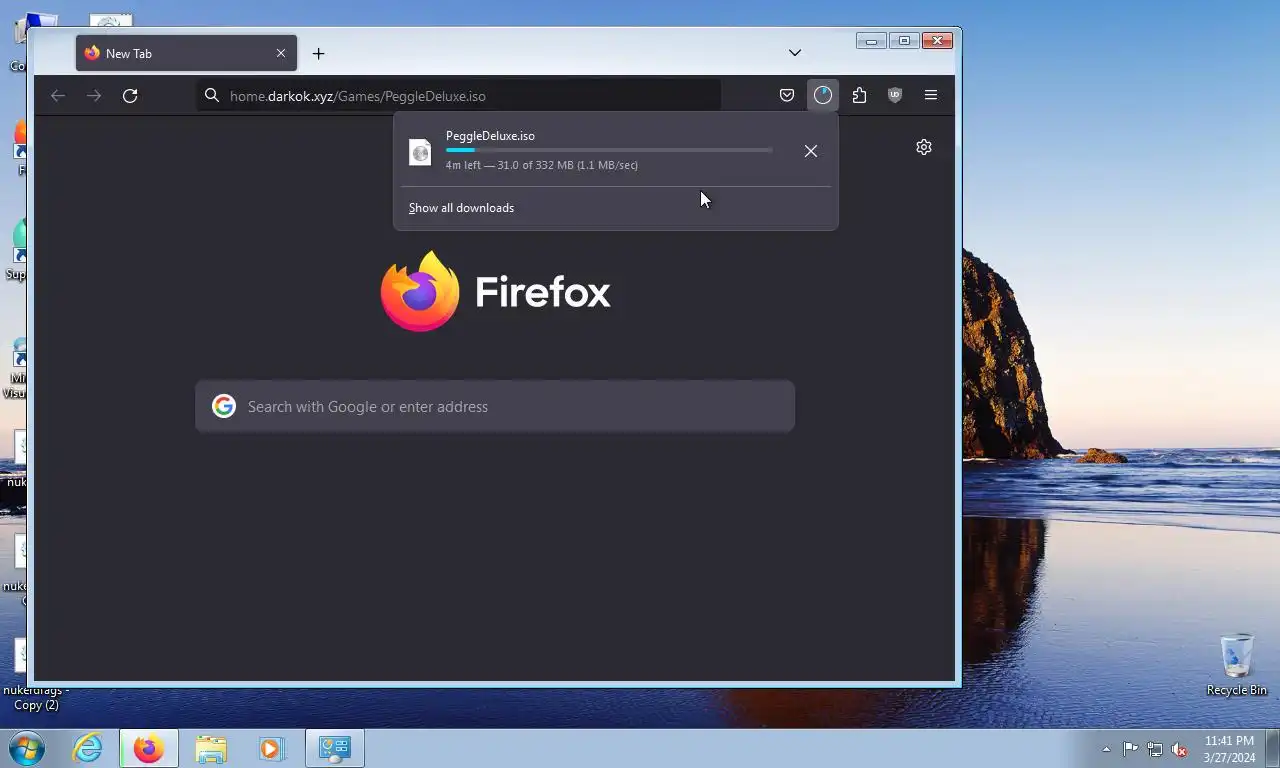Screen dimensions: 1280x768
Task: Close the New Tab tab
Action: tap(281, 53)
